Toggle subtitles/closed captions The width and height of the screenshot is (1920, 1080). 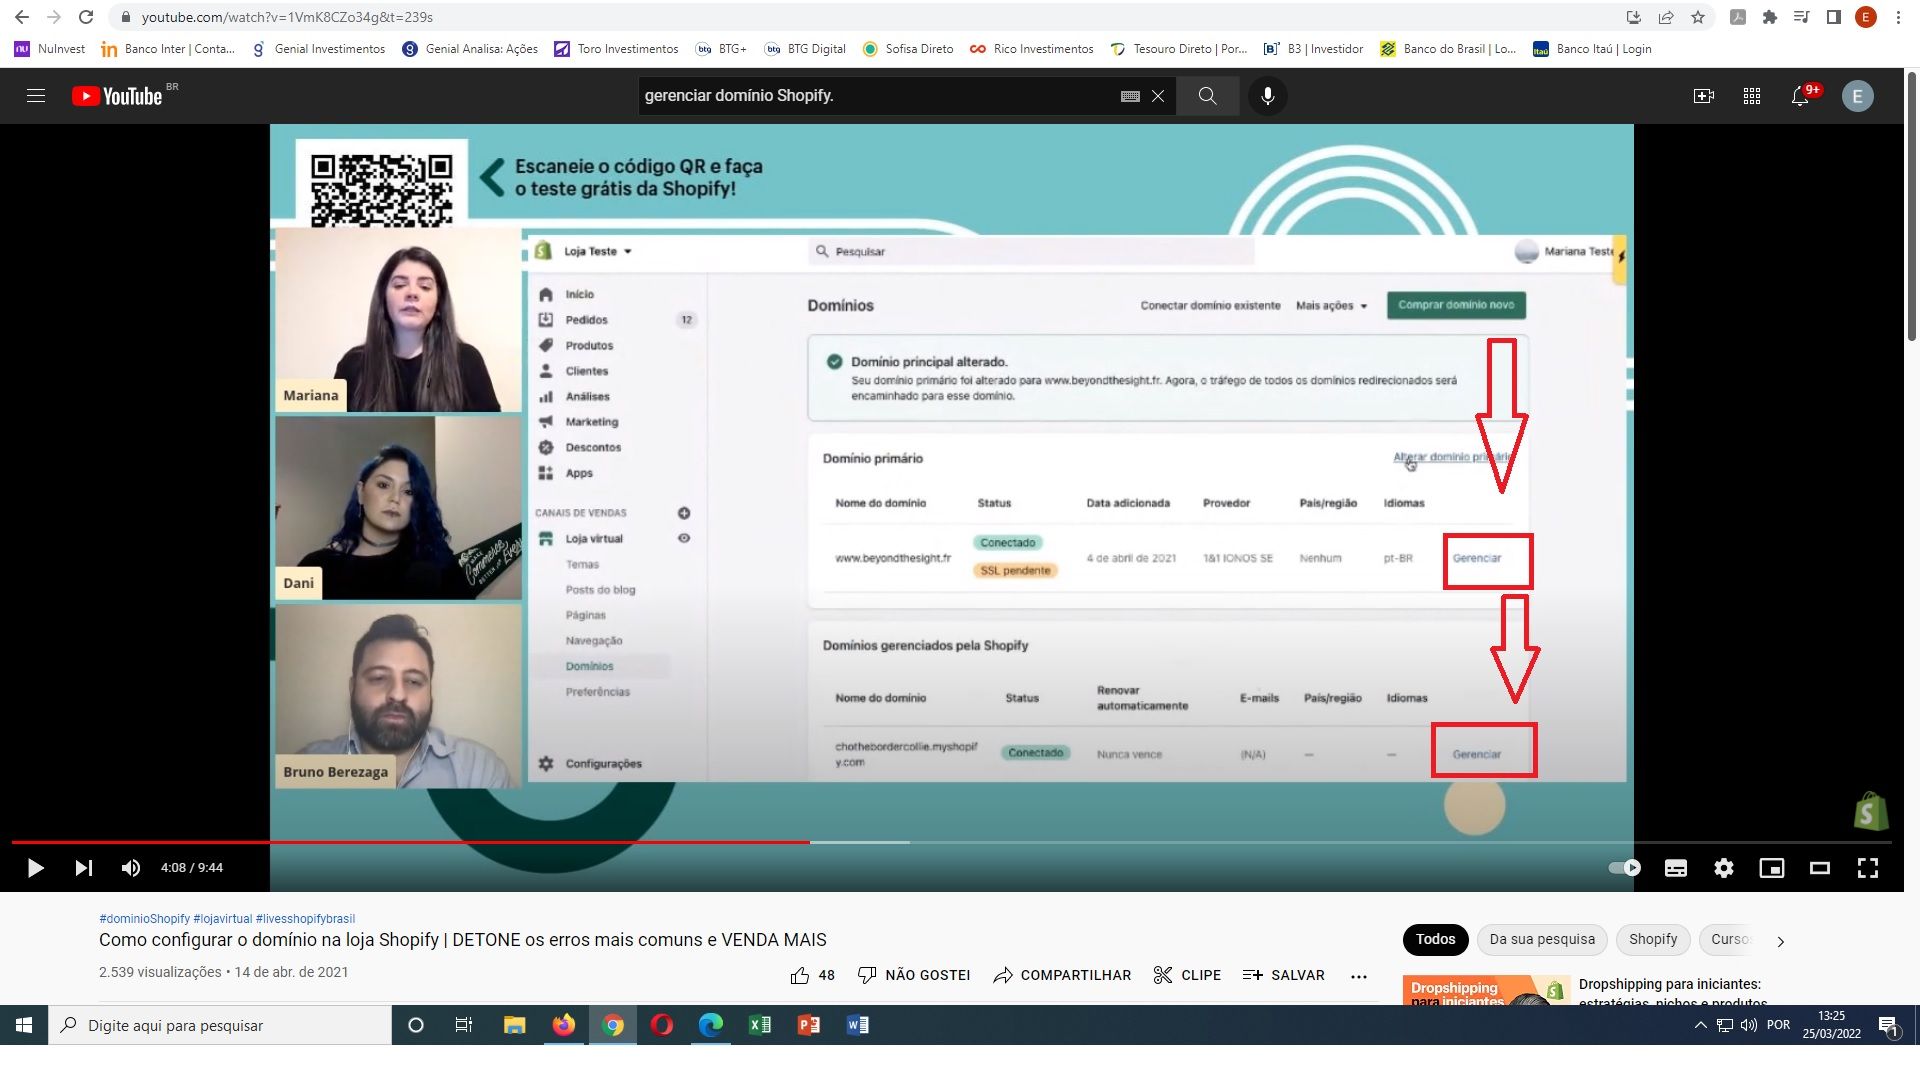1676,868
